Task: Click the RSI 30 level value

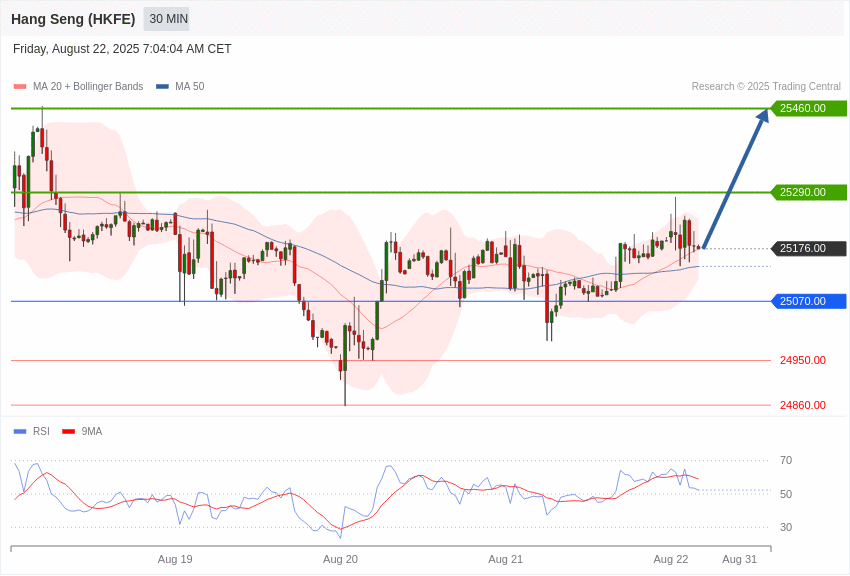Action: pyautogui.click(x=786, y=527)
